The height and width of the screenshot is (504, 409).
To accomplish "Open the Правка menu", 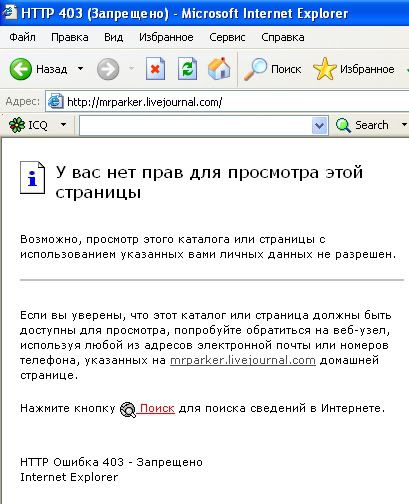I will (70, 37).
